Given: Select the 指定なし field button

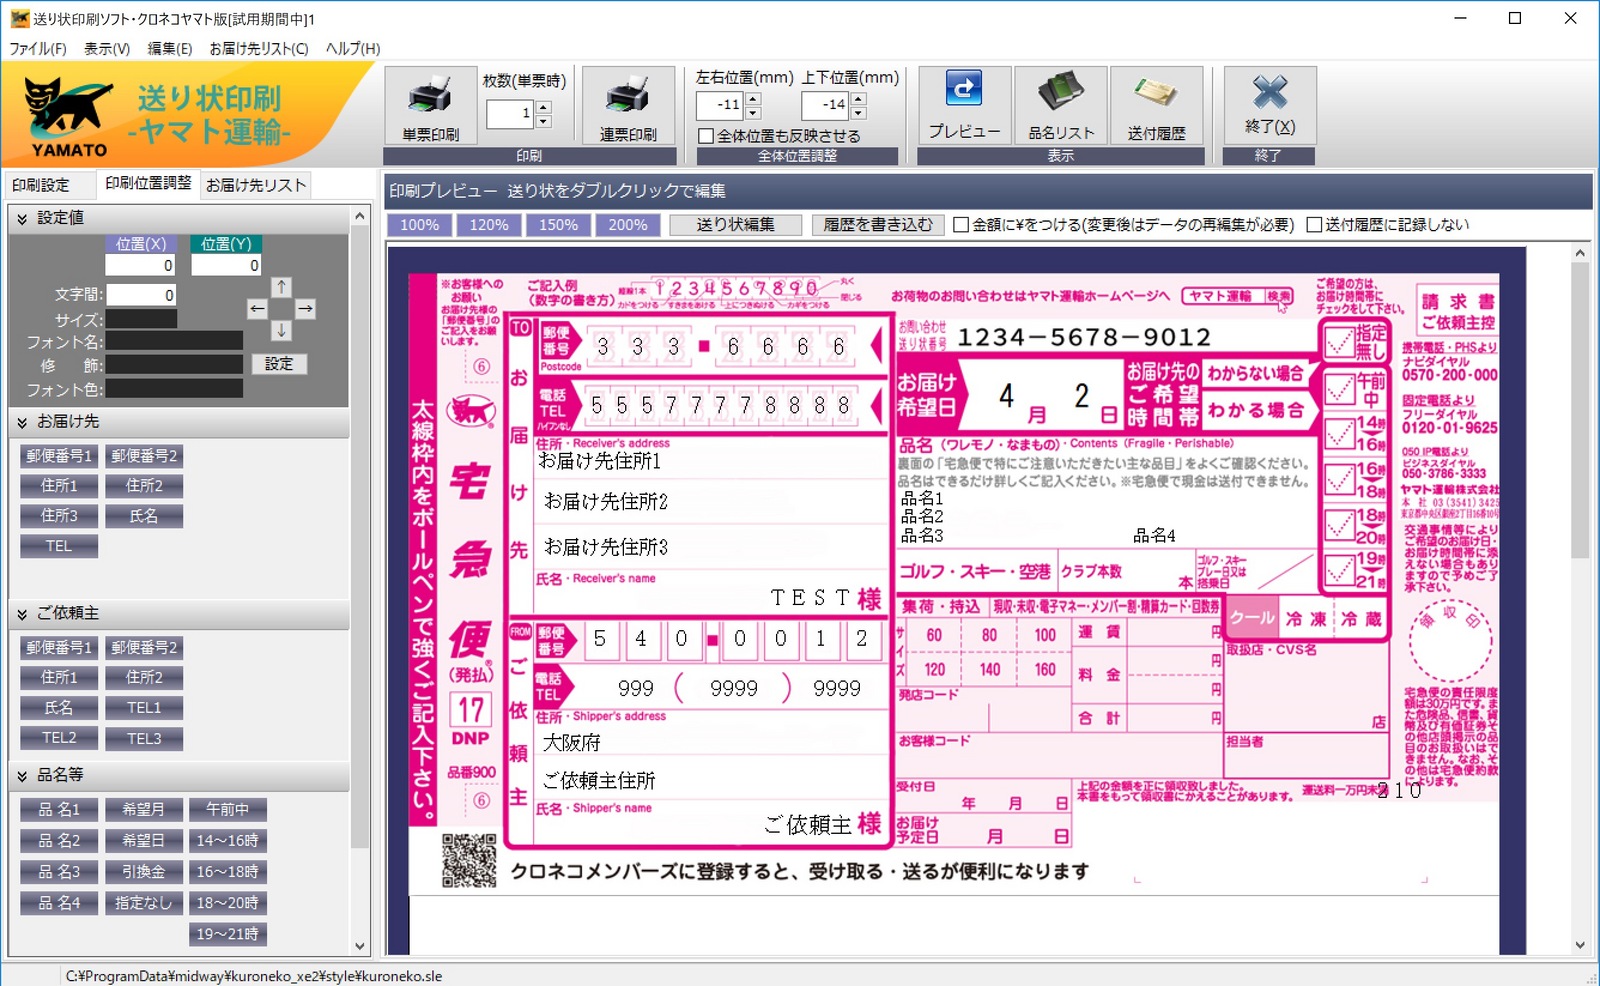Looking at the screenshot, I should point(144,903).
